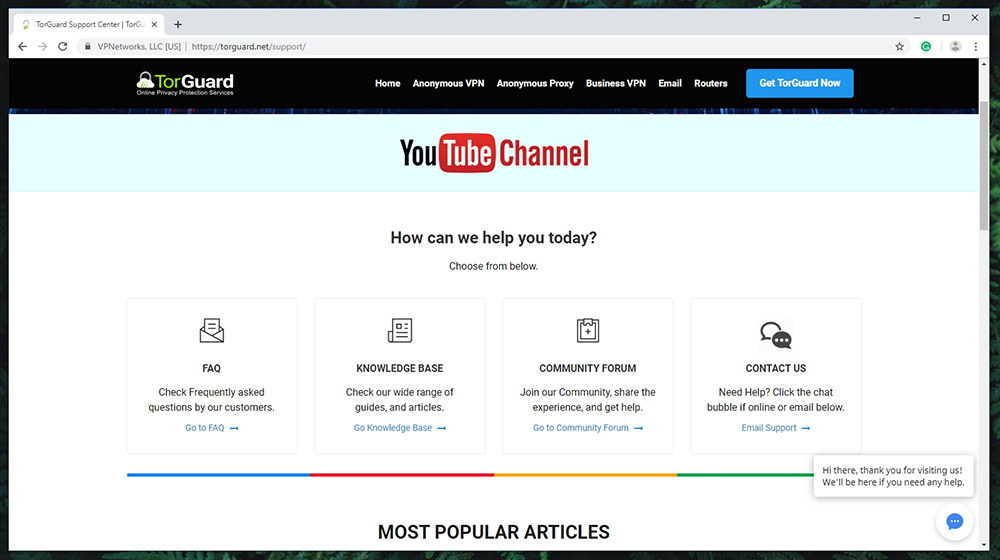
Task: Follow the Go to FAQ link
Action: point(212,428)
